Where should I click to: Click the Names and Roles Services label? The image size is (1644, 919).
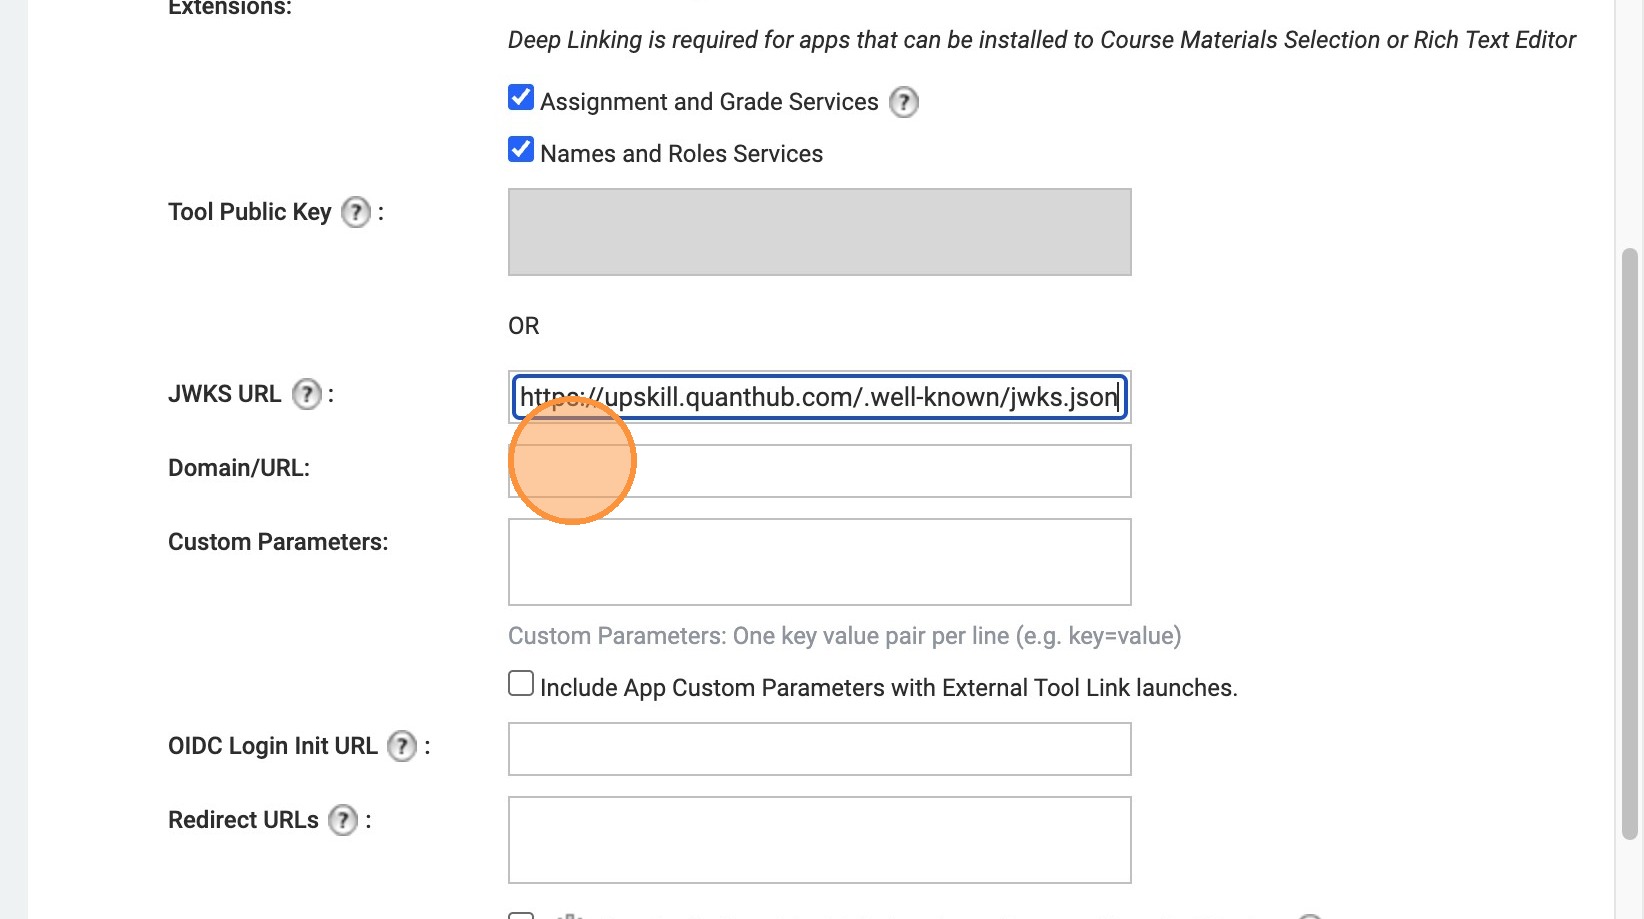(x=681, y=154)
